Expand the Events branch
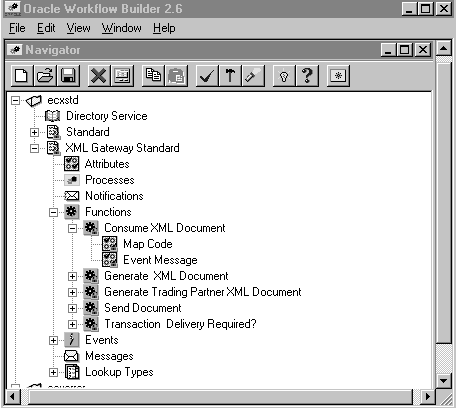 pyautogui.click(x=53, y=340)
